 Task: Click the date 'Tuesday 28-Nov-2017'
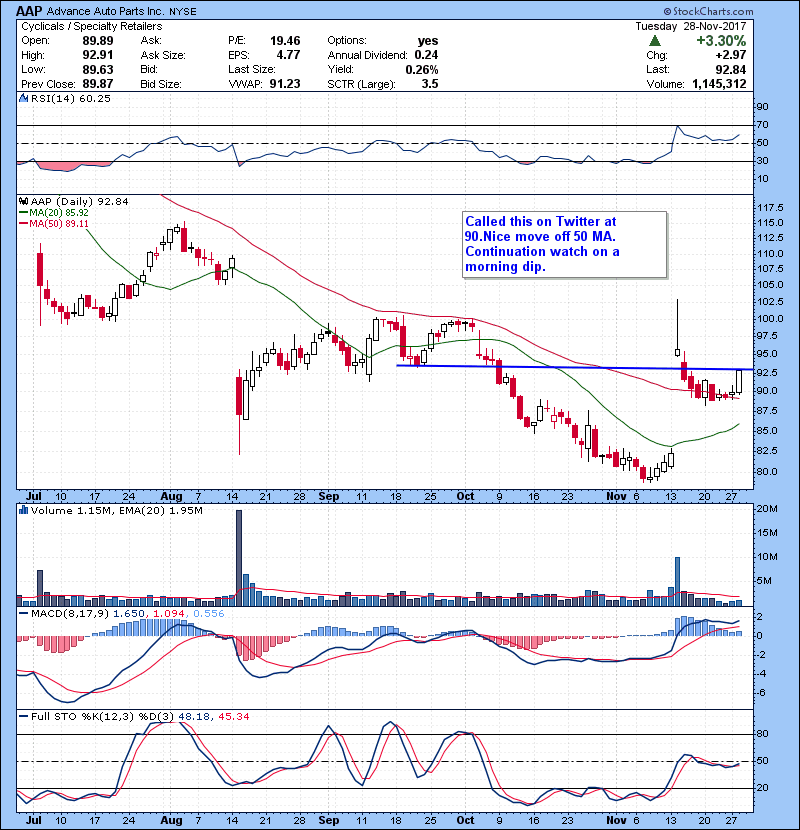tap(691, 26)
